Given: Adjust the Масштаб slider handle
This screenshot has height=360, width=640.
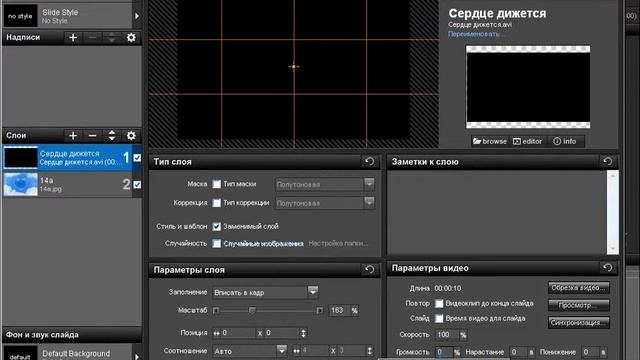Looking at the screenshot, I should [x=252, y=311].
